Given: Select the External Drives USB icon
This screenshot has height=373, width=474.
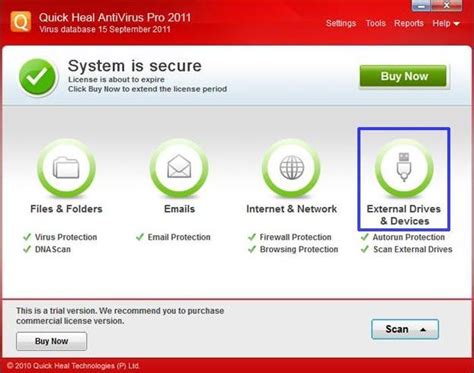Looking at the screenshot, I should (x=404, y=168).
